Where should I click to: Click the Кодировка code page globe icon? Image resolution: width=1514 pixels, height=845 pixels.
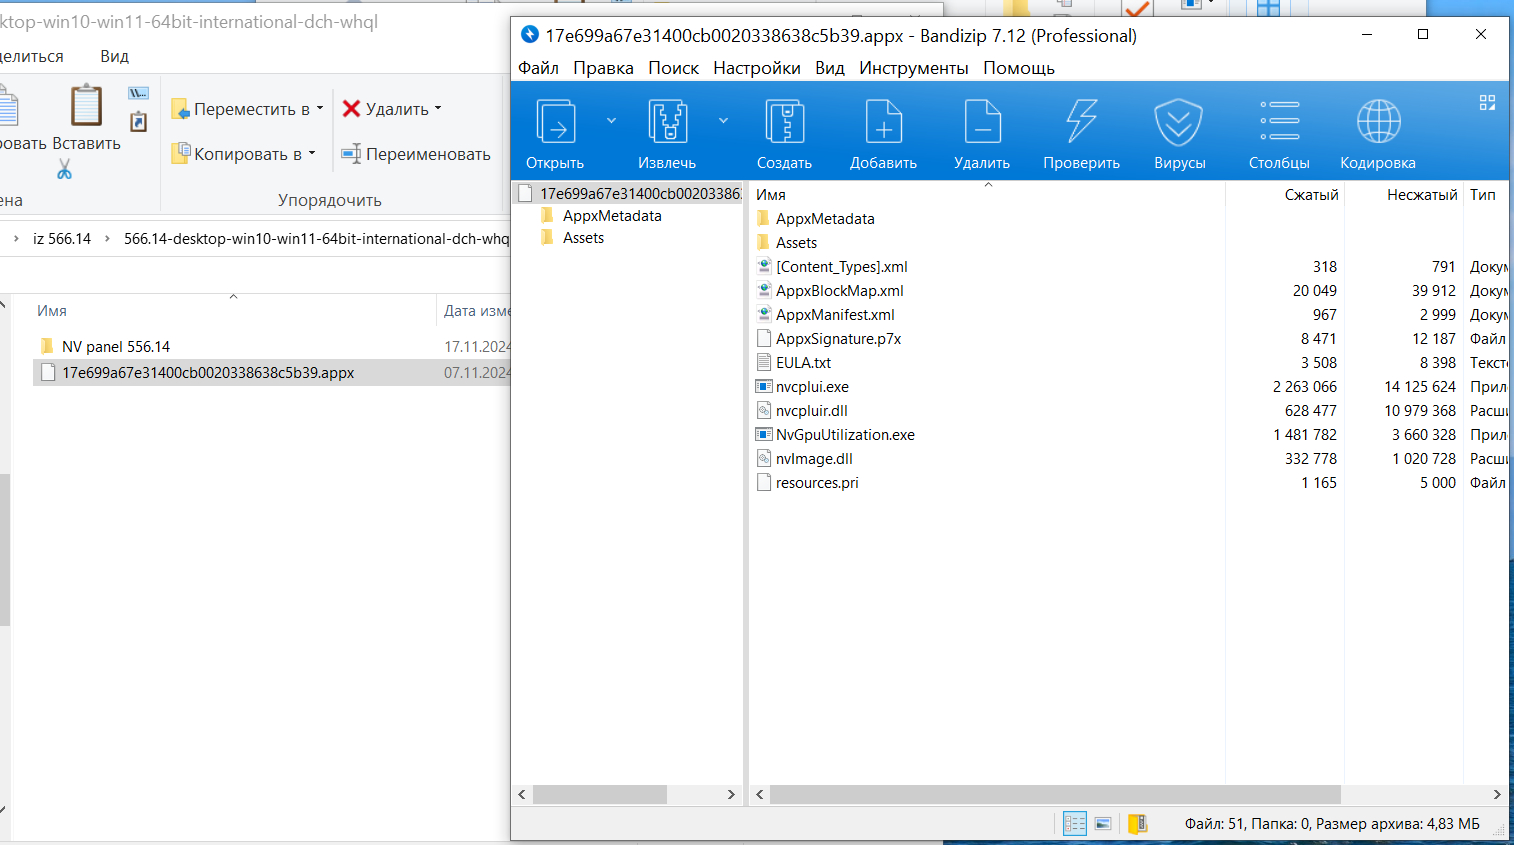(x=1378, y=122)
